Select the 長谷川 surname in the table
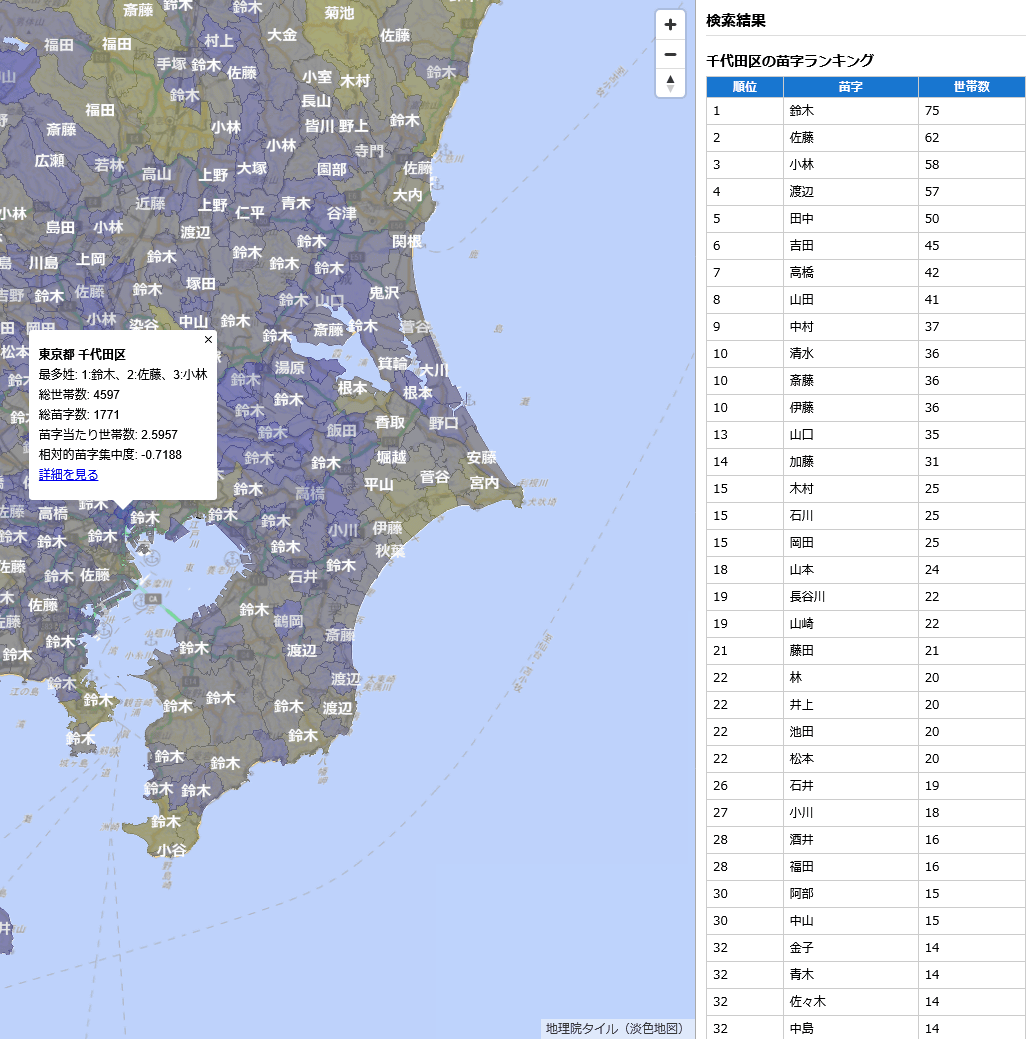1036x1039 pixels. click(x=807, y=596)
